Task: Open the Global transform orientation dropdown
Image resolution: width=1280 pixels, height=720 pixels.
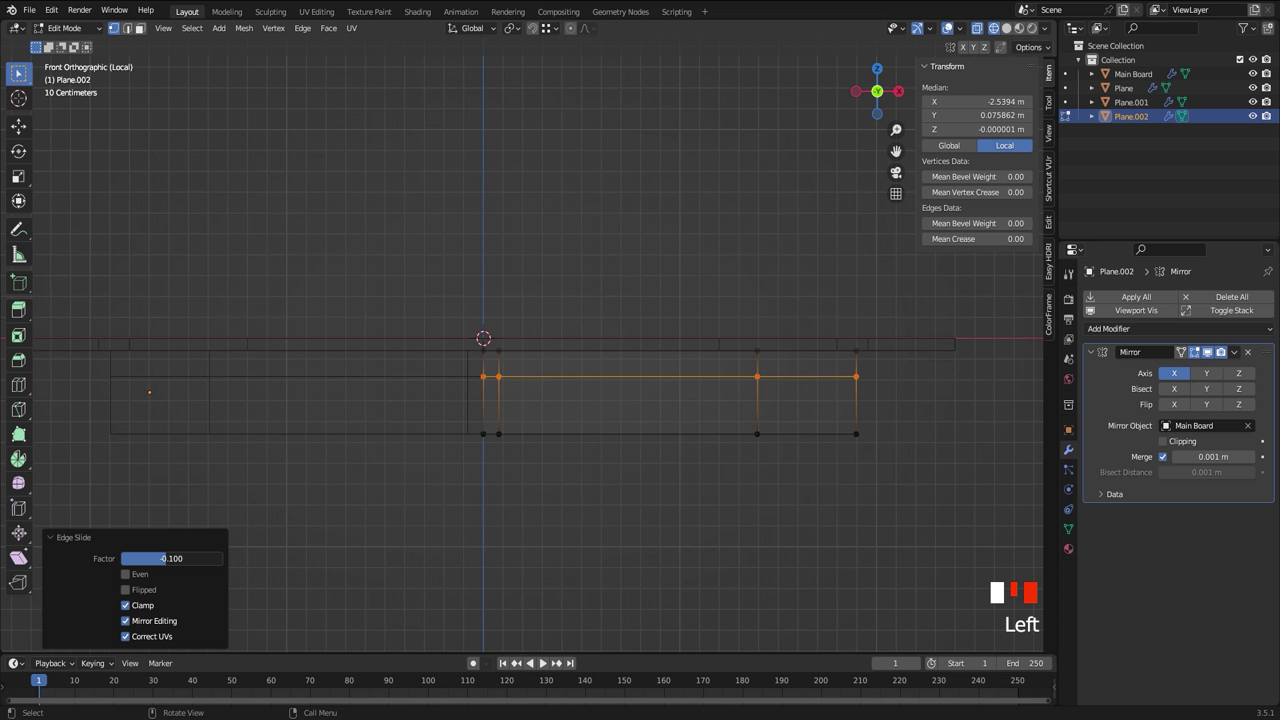Action: (472, 28)
